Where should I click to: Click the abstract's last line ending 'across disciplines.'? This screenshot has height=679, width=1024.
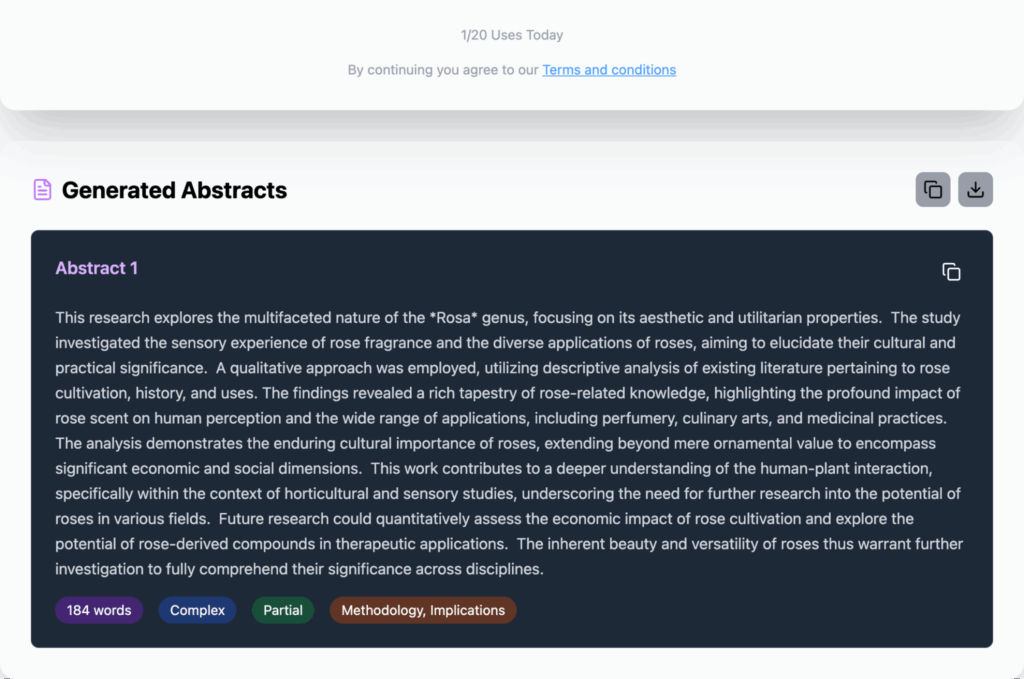(x=299, y=569)
